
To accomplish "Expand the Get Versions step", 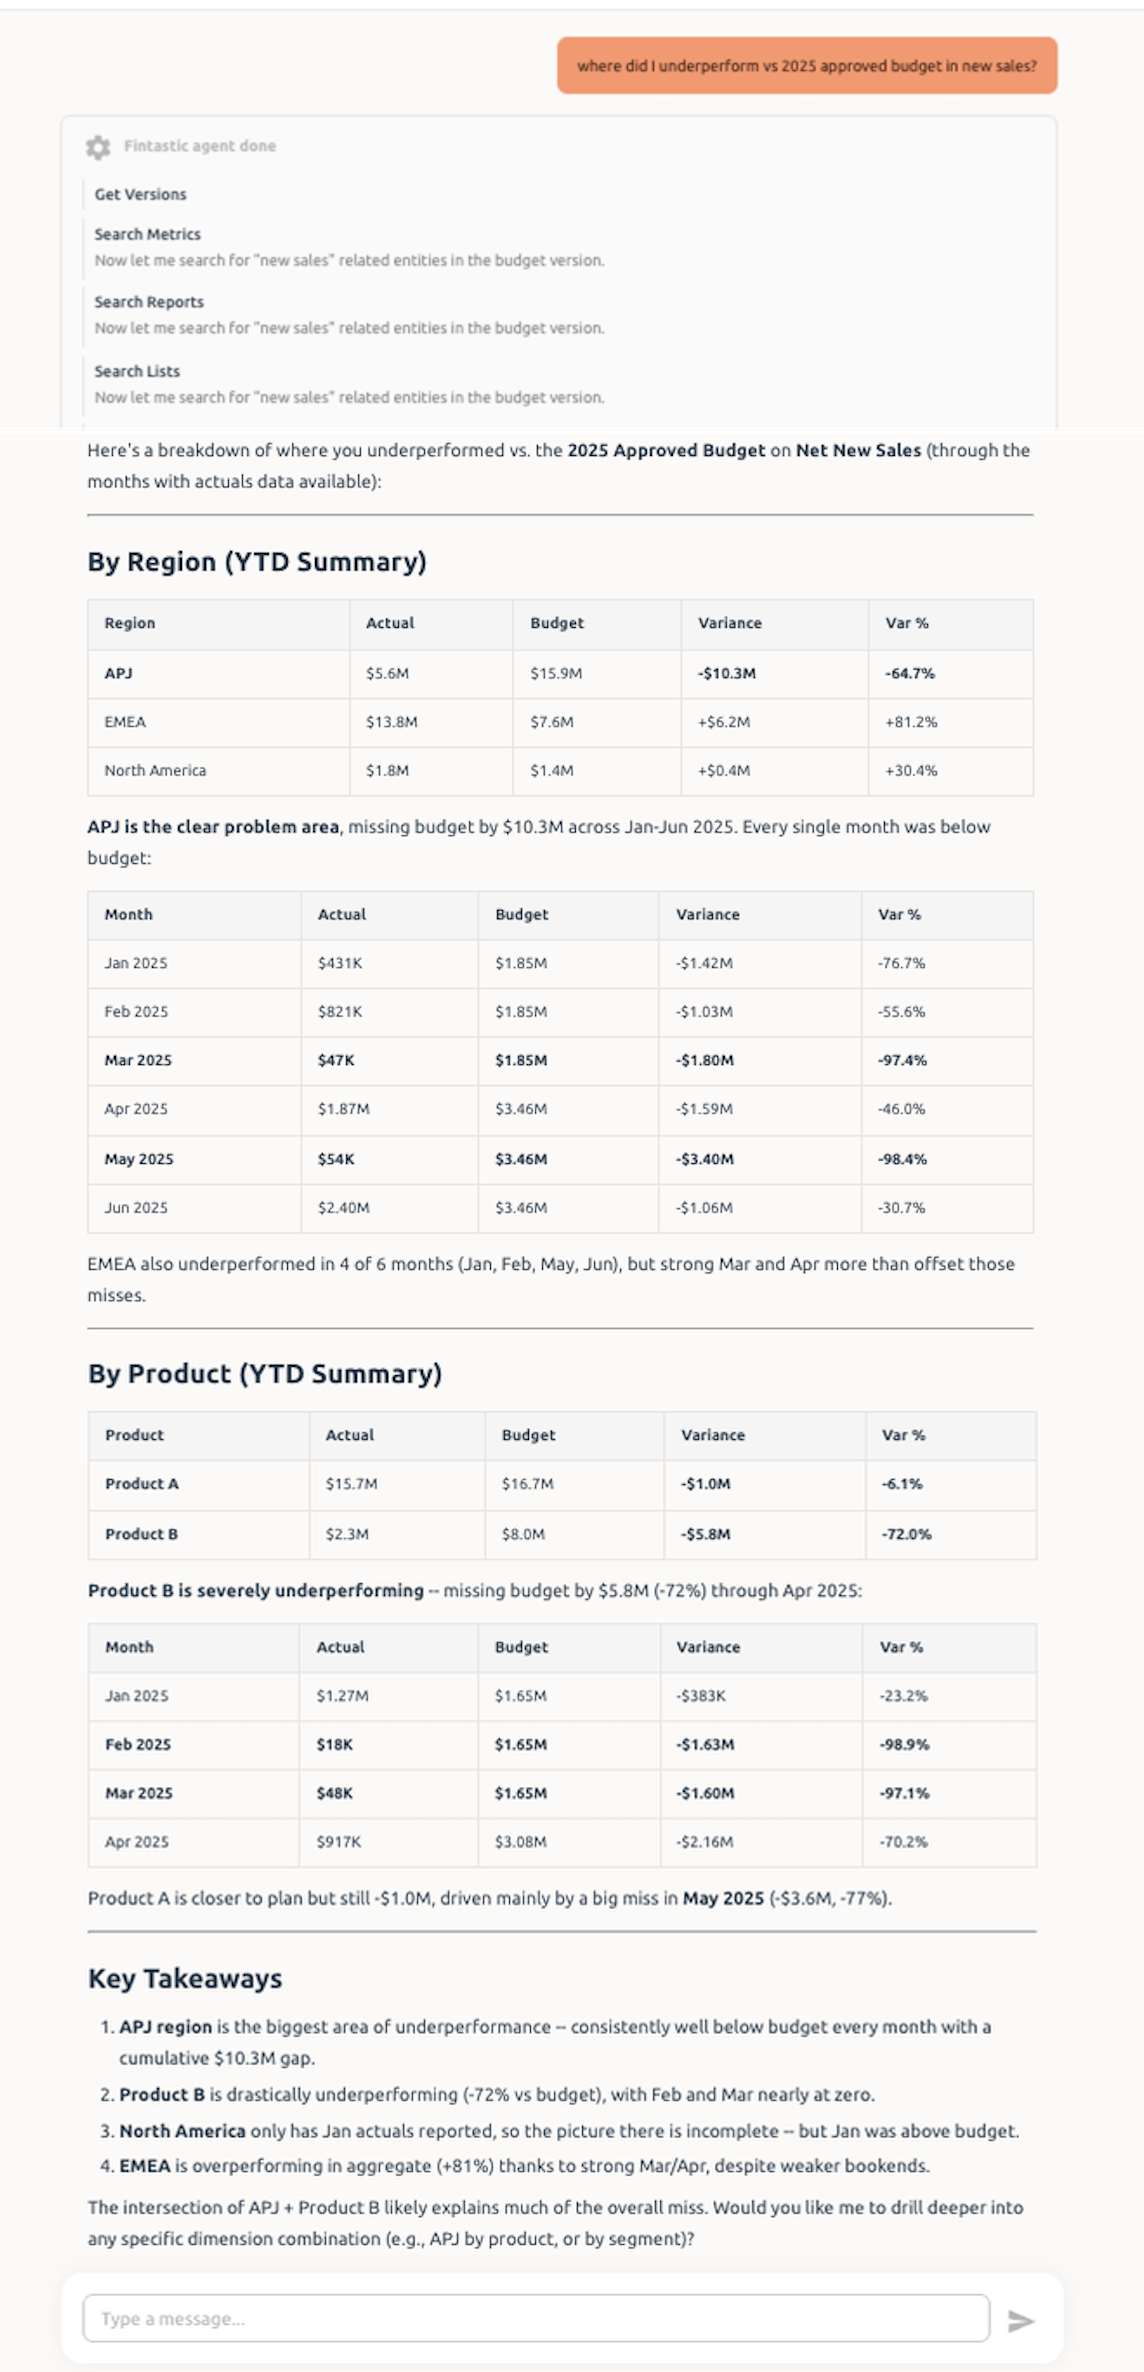I will click(x=140, y=194).
